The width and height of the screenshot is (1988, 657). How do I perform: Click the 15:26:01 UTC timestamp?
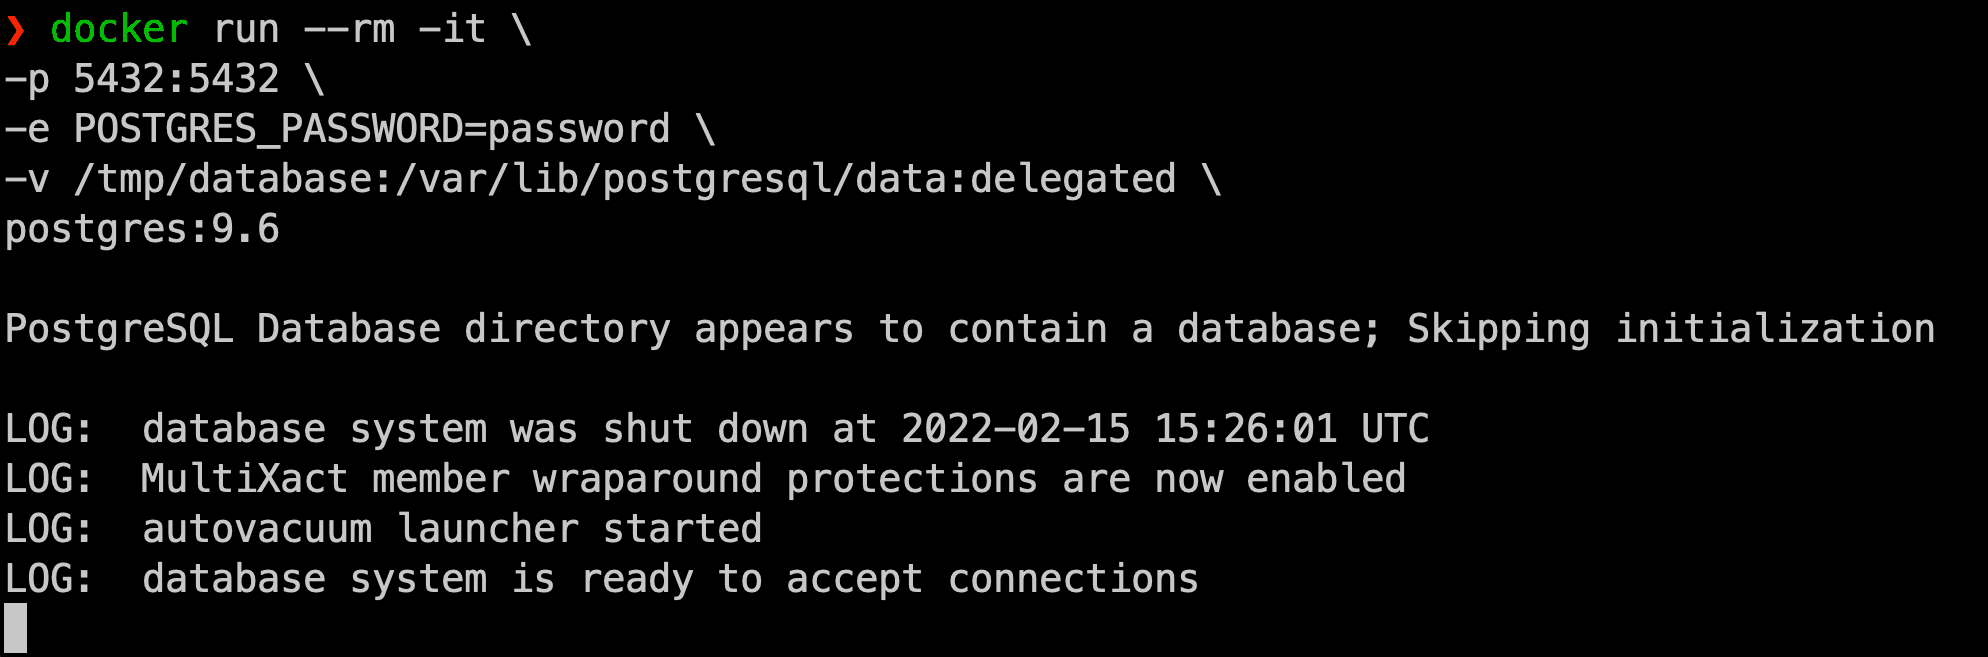tap(1291, 429)
